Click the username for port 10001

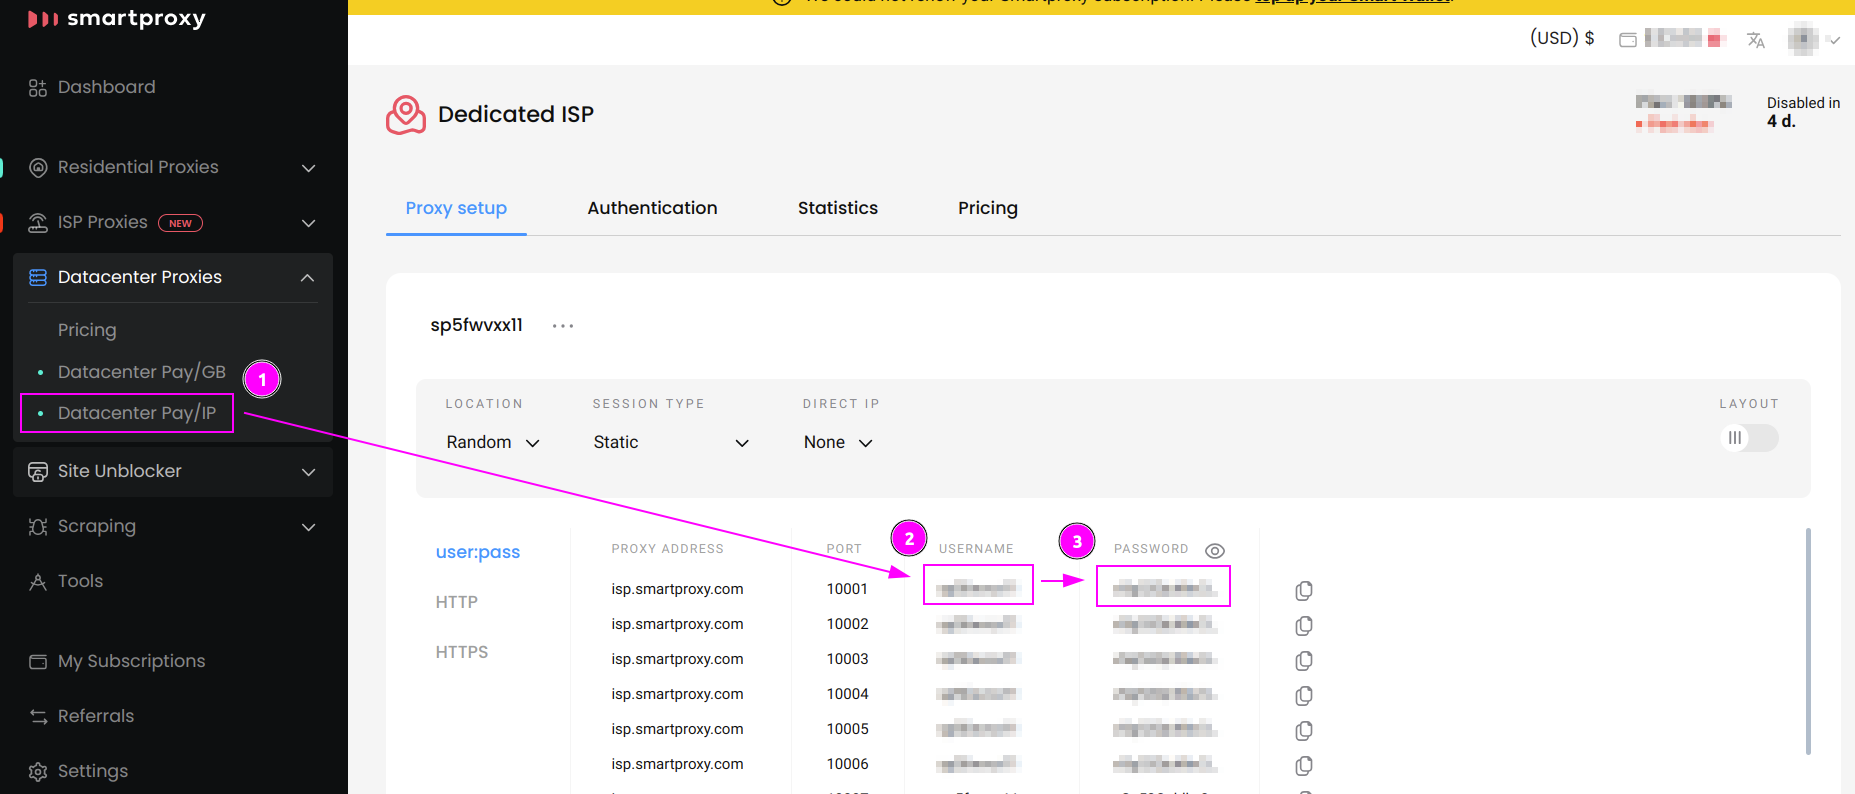click(x=977, y=589)
